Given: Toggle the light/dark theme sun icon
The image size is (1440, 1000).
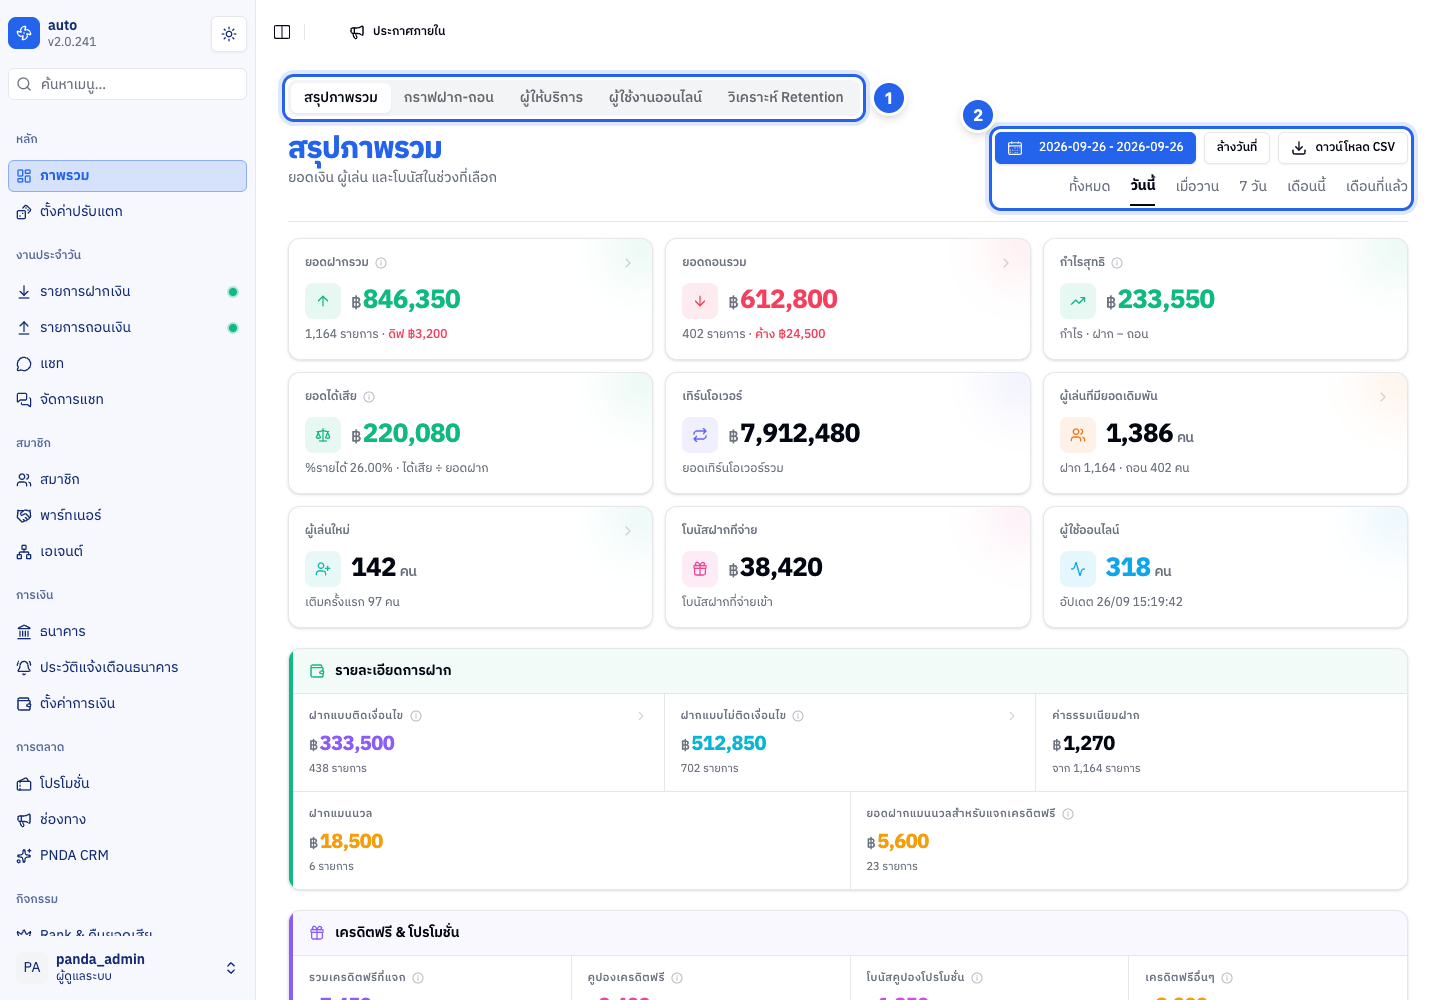Looking at the screenshot, I should (x=229, y=34).
